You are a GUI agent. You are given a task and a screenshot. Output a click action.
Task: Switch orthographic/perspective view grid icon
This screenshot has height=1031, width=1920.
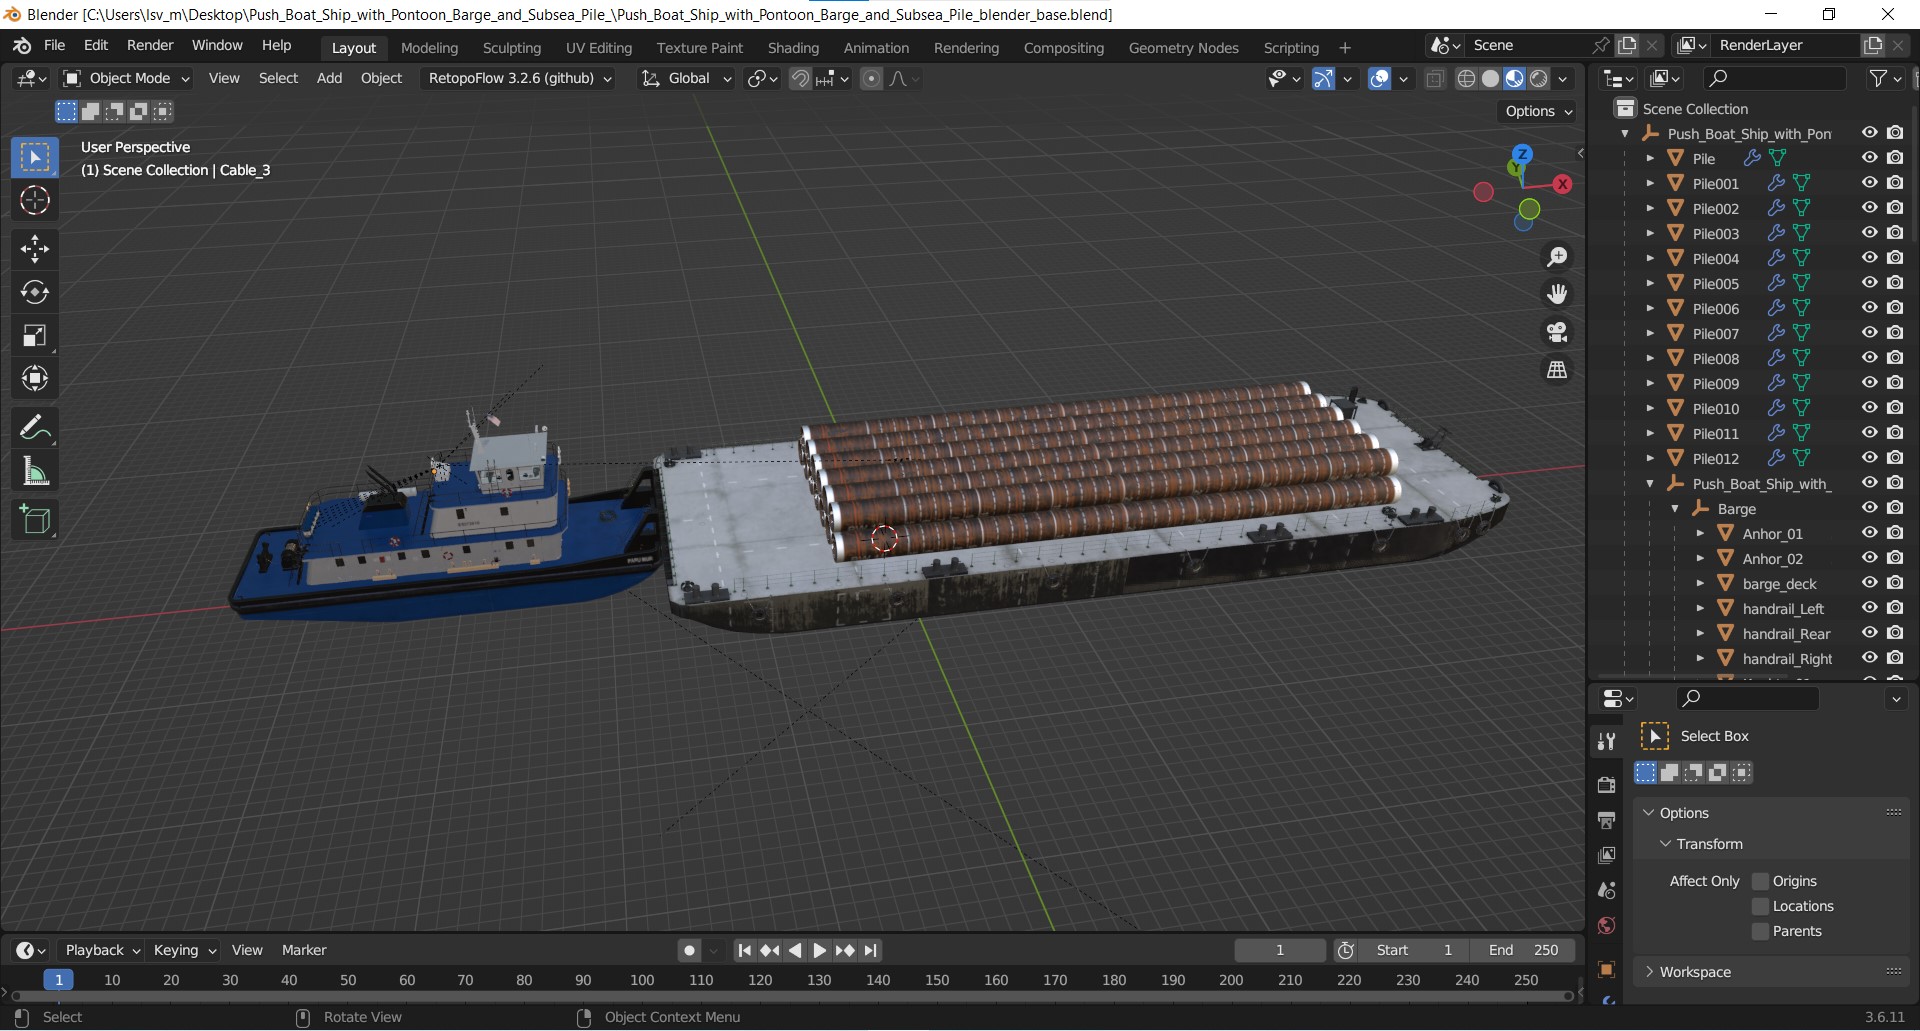click(1557, 370)
